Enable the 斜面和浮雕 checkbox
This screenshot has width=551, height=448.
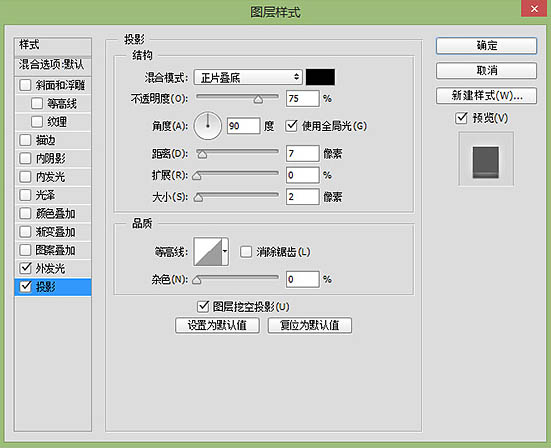(25, 85)
